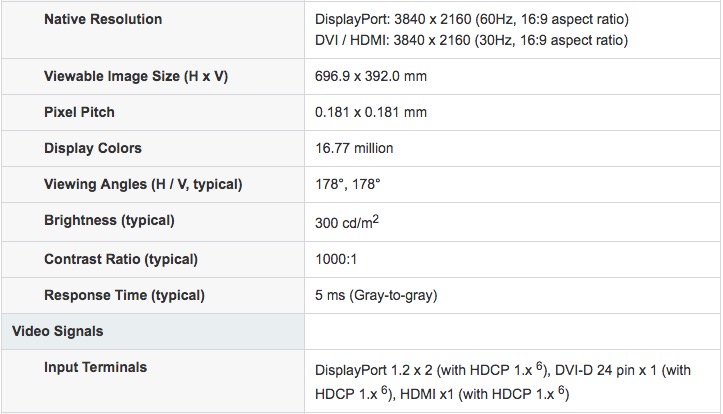Click the Video Signals section header
Image resolution: width=723 pixels, height=414 pixels.
[x=57, y=330]
